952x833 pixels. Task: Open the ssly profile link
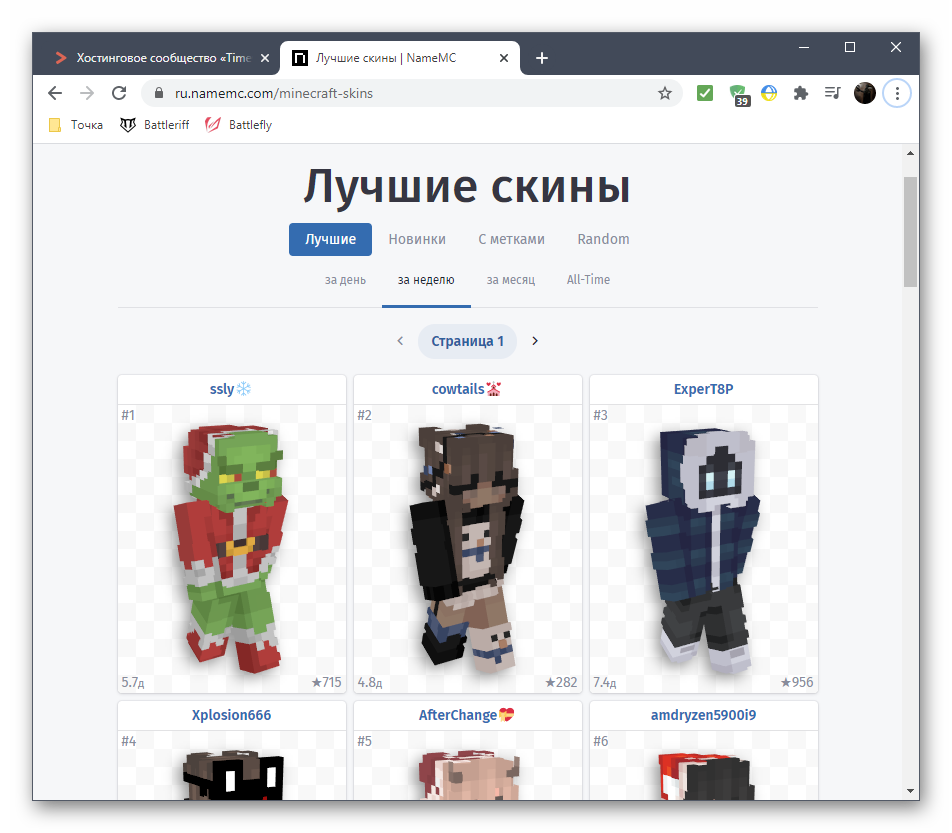(222, 389)
